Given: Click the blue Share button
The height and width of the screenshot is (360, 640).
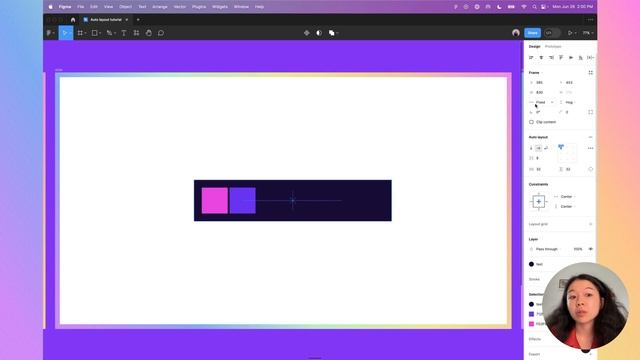Looking at the screenshot, I should click(532, 33).
